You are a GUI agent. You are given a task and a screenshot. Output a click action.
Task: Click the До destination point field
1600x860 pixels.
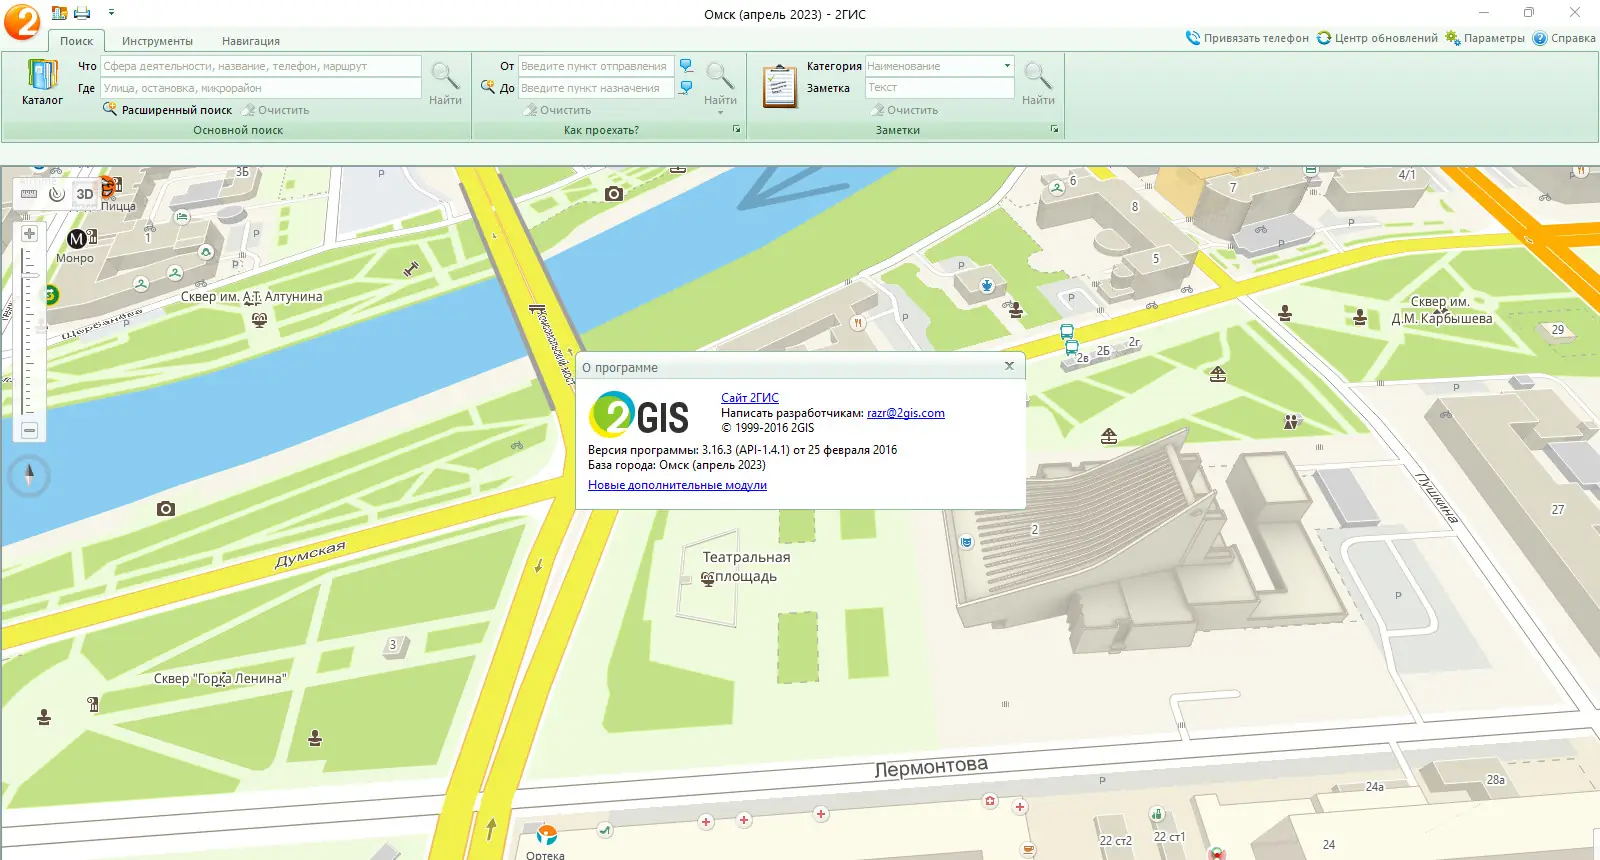(x=596, y=88)
